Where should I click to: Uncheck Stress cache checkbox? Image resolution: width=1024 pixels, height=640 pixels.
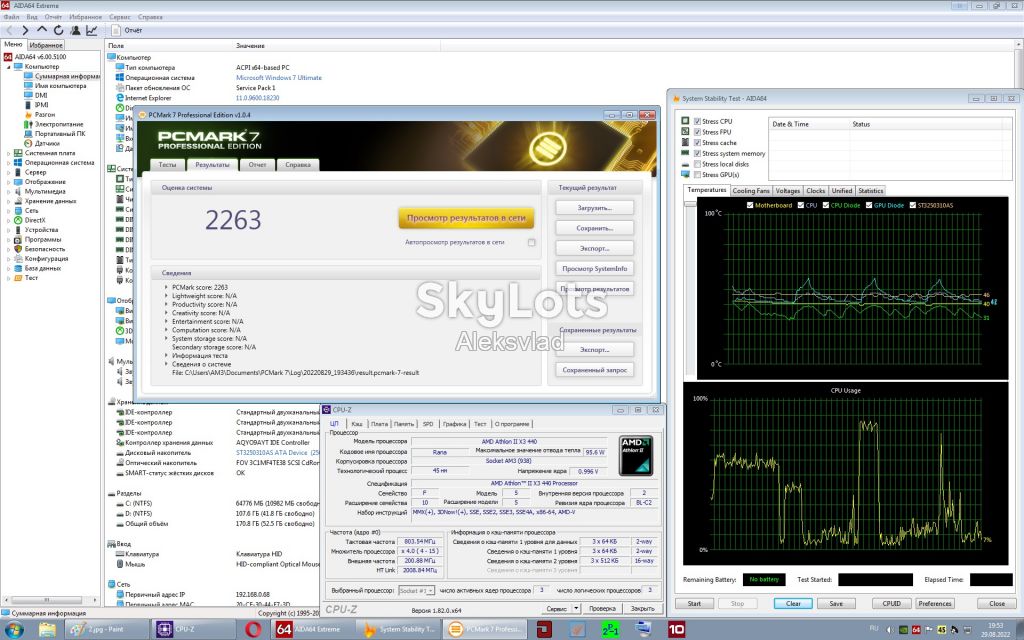pos(697,142)
